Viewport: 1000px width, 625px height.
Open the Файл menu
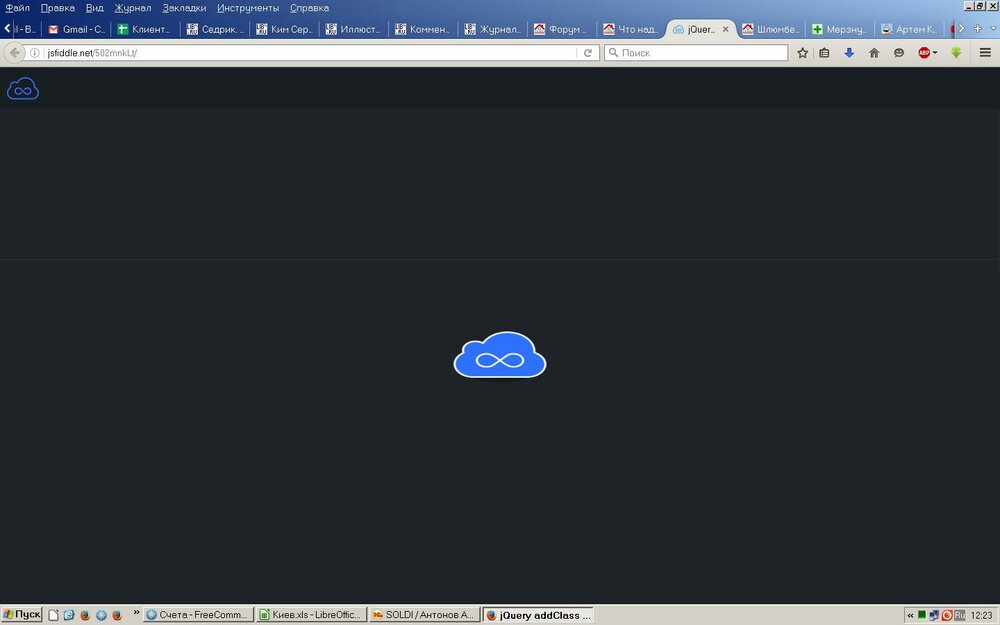(x=17, y=8)
